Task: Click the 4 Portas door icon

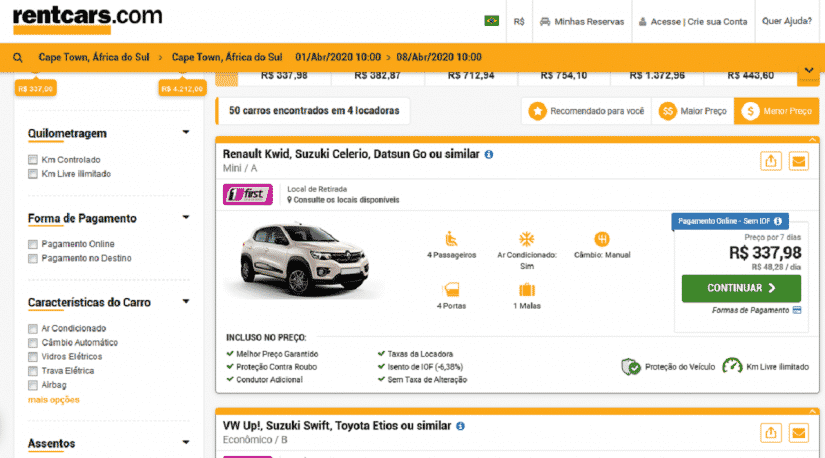Action: (451, 290)
